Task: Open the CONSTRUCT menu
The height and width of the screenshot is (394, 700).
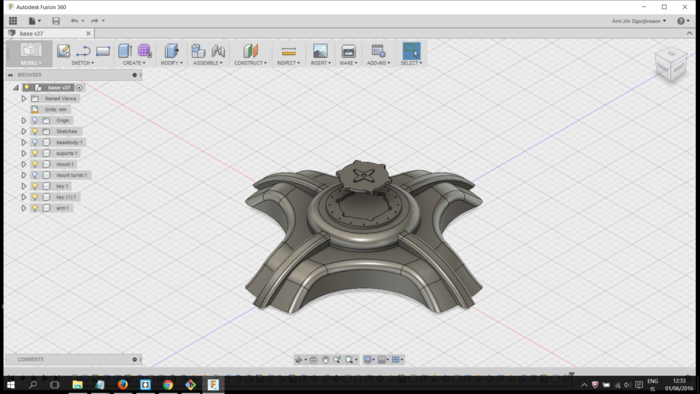Action: pos(250,63)
